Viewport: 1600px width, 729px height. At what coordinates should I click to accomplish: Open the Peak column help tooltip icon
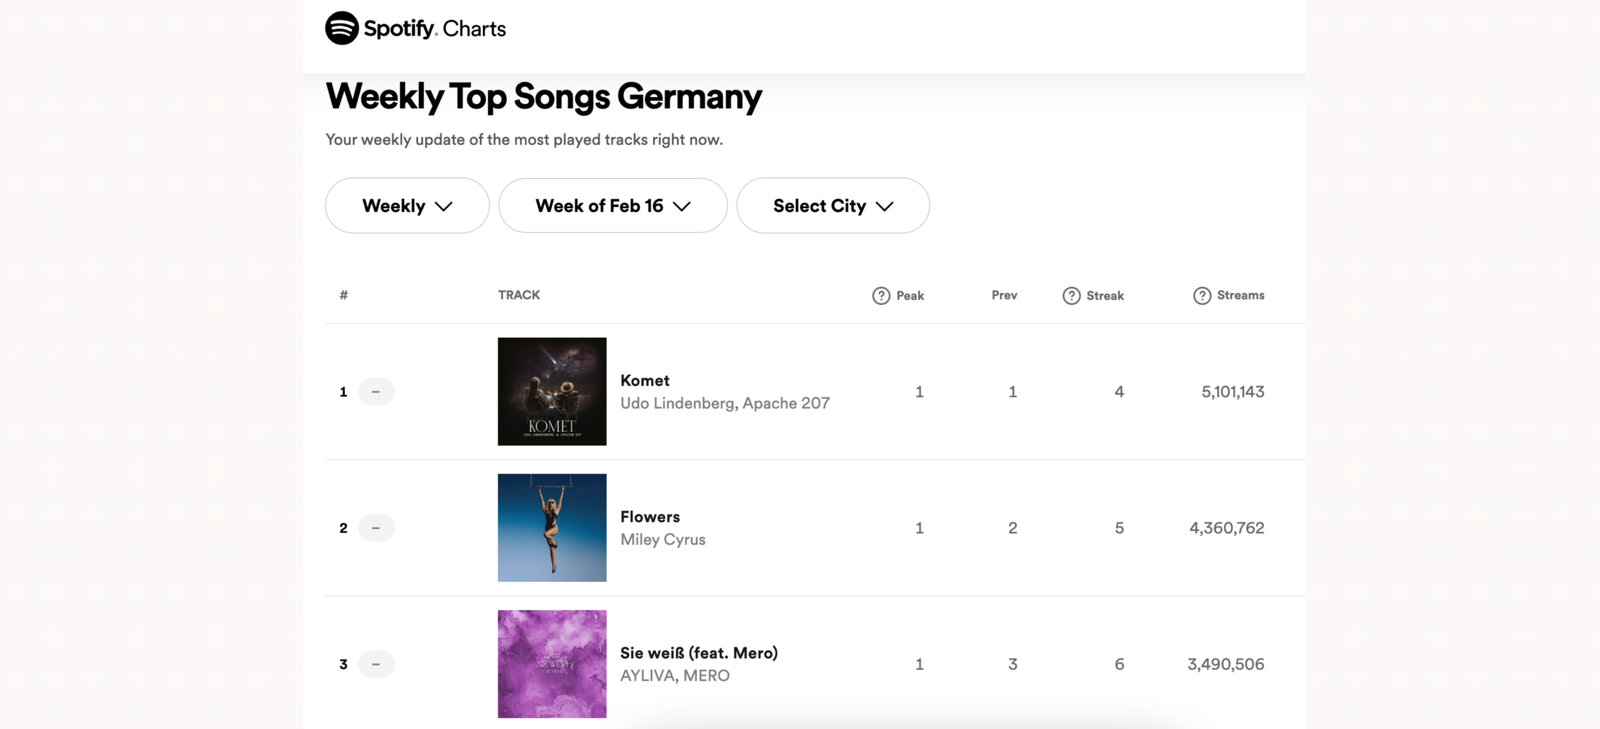tap(881, 295)
